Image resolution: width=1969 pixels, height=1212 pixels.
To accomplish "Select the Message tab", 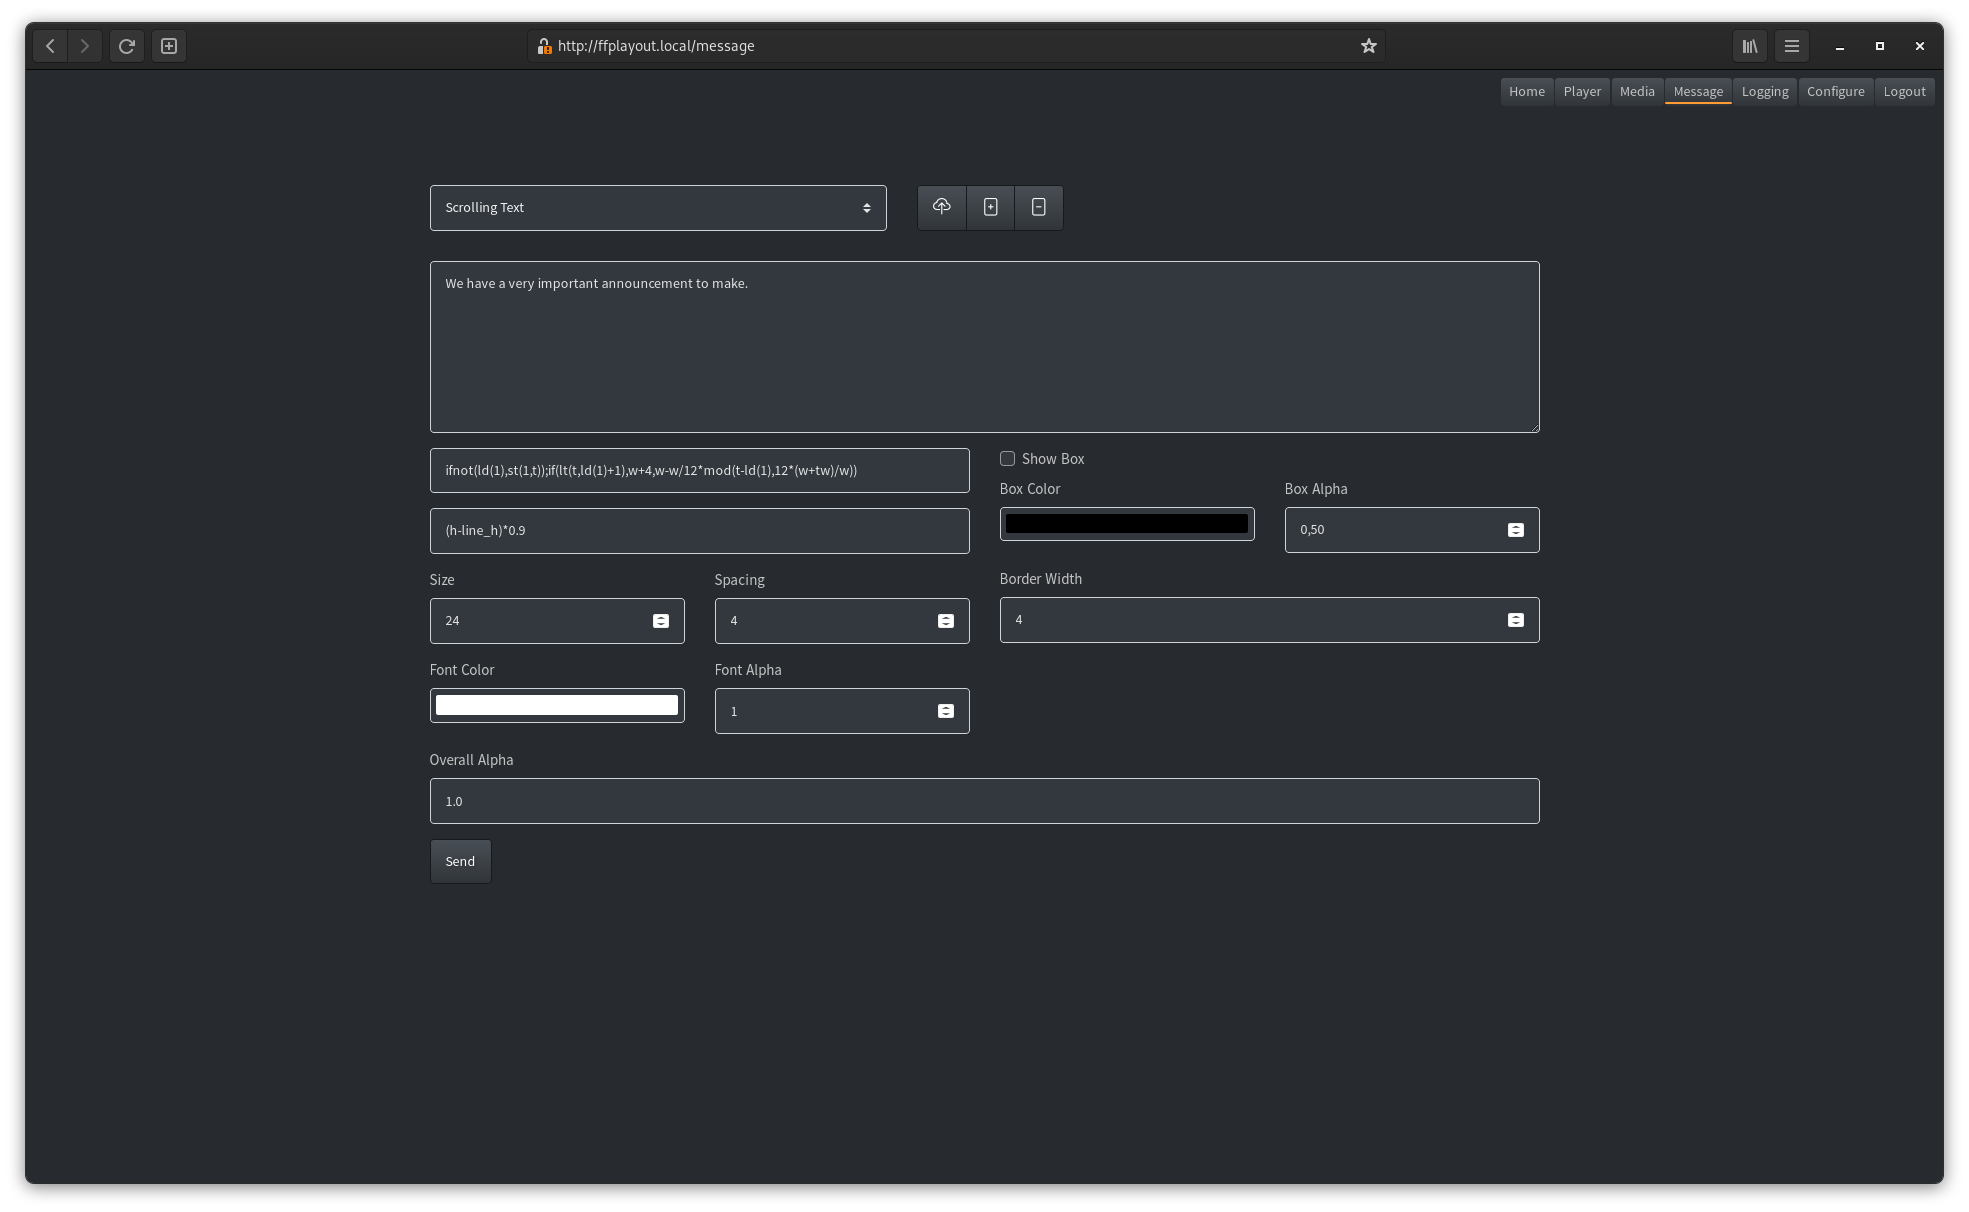I will tap(1698, 91).
